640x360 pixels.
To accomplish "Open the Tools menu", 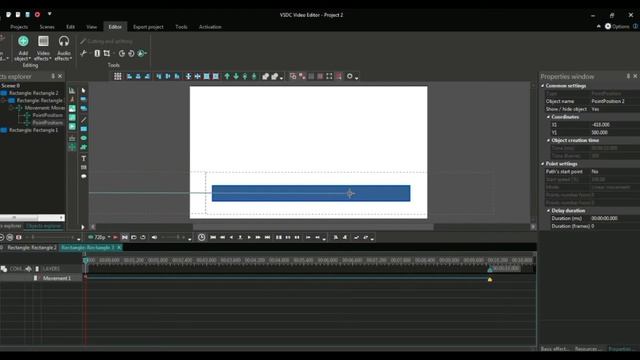I will [x=181, y=27].
